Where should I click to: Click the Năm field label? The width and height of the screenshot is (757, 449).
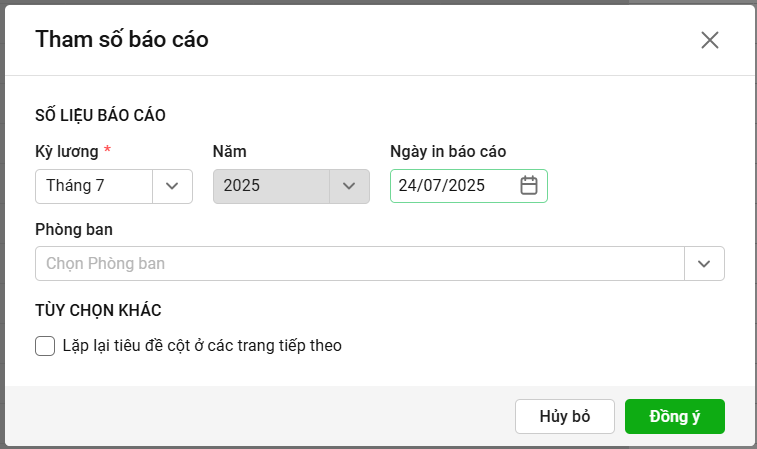coord(230,152)
